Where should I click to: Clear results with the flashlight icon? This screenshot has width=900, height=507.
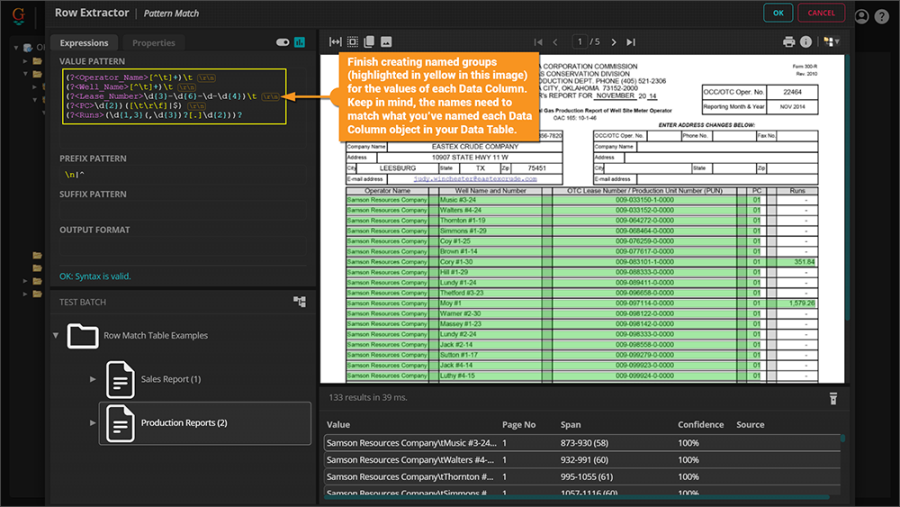point(832,398)
